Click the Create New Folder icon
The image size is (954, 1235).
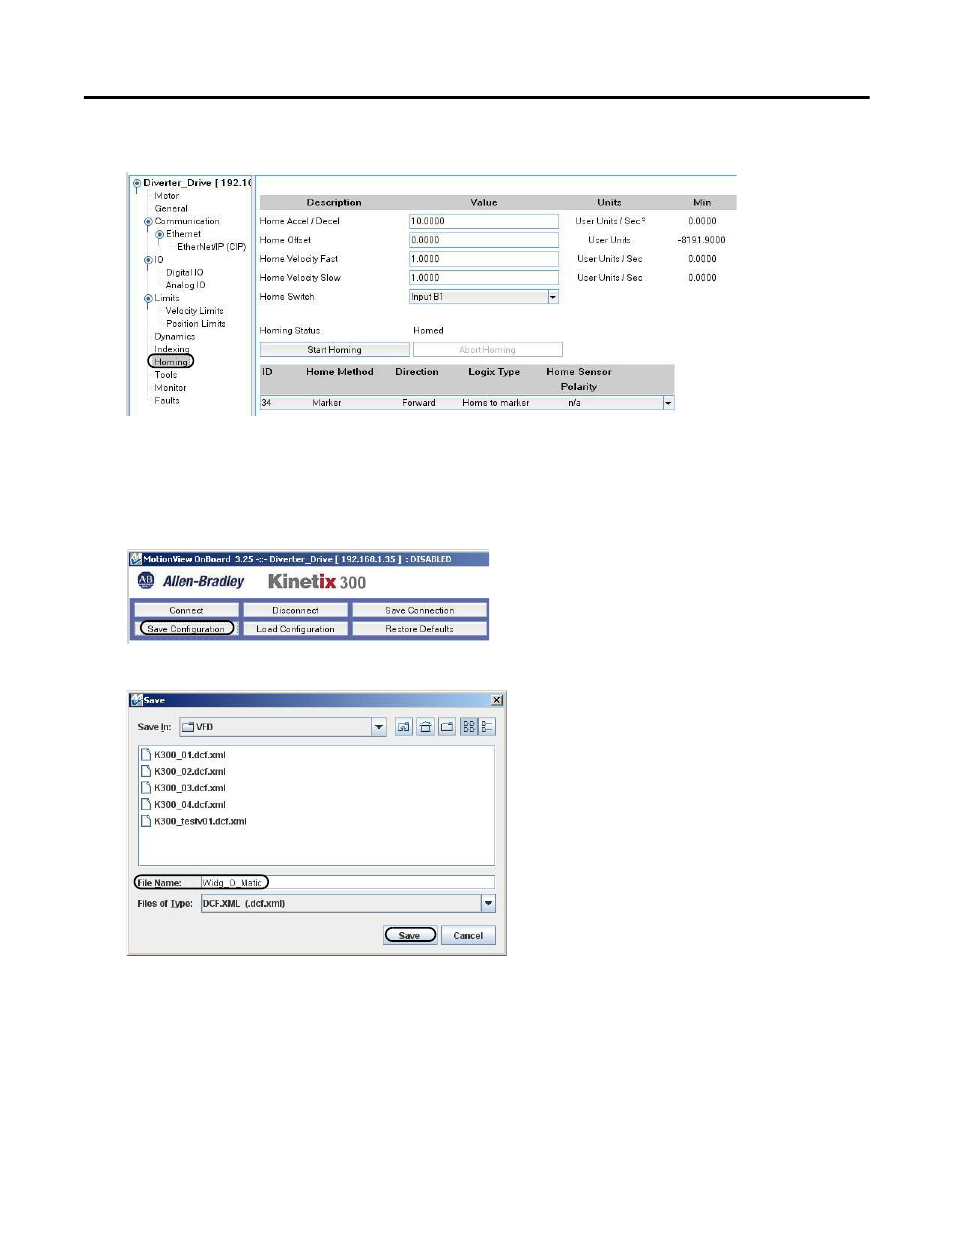click(x=447, y=727)
